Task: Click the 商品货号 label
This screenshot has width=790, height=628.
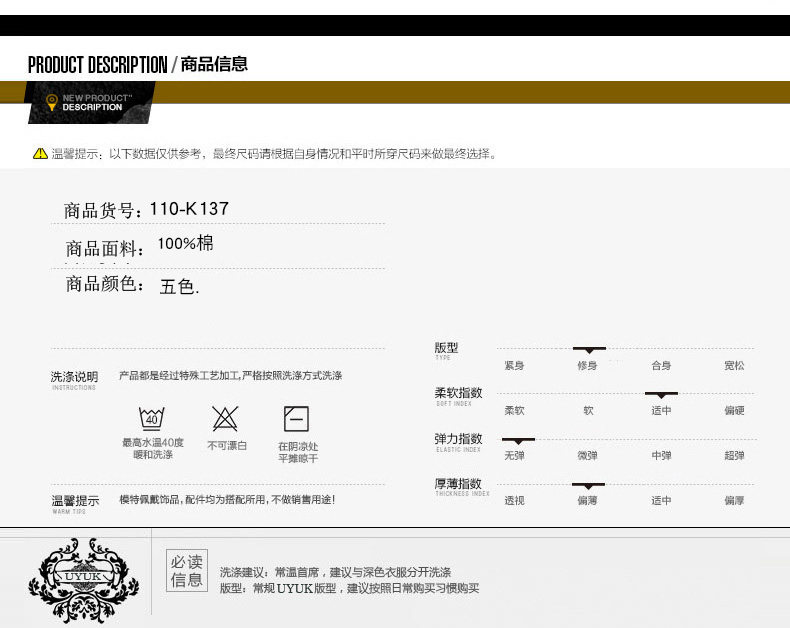Action: pyautogui.click(x=103, y=211)
